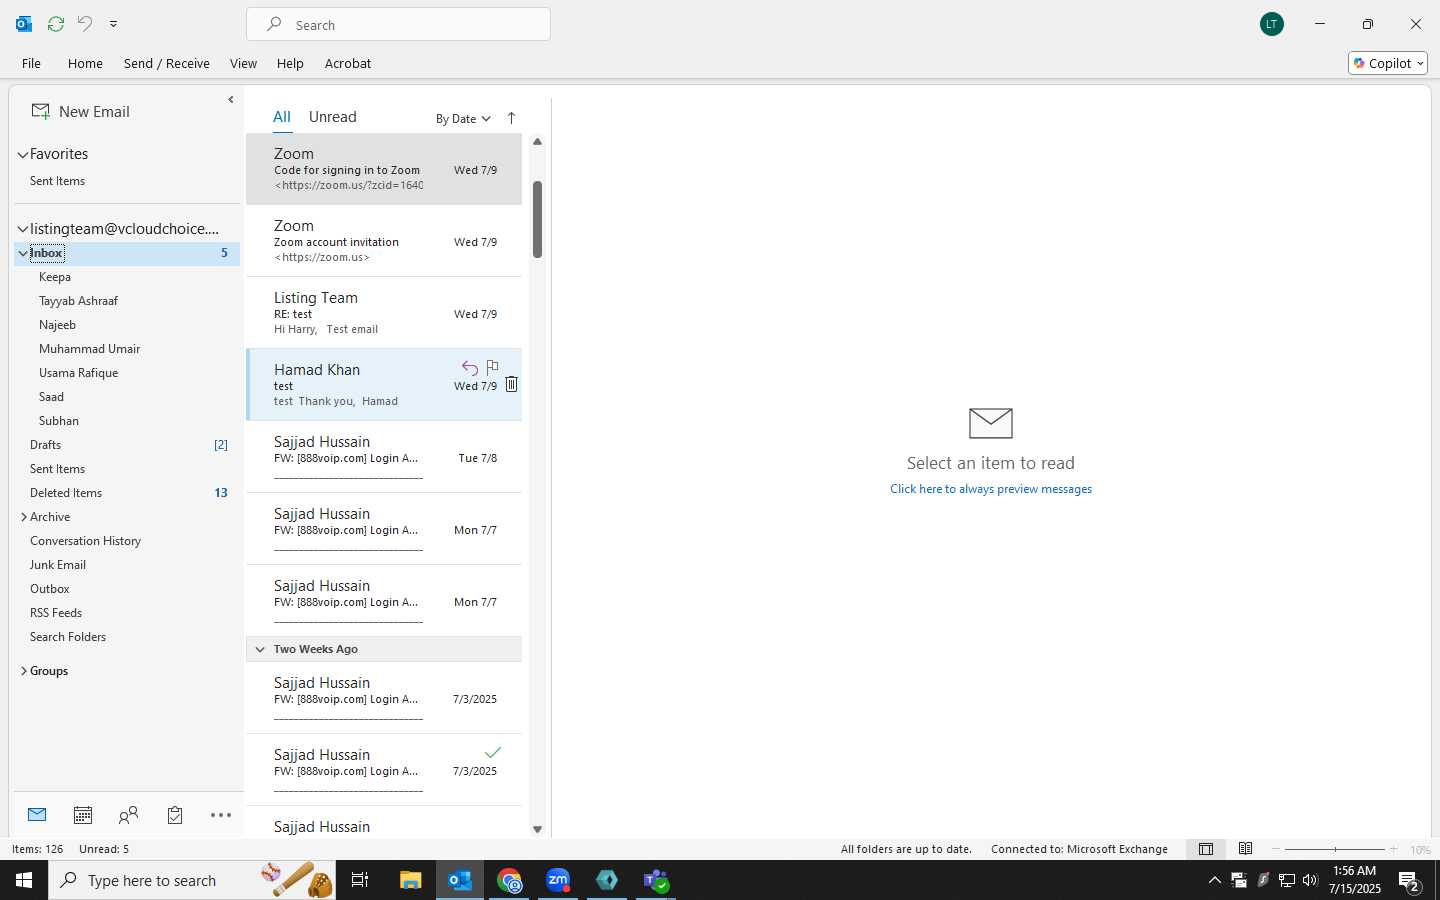Show All messages tab

coord(282,117)
